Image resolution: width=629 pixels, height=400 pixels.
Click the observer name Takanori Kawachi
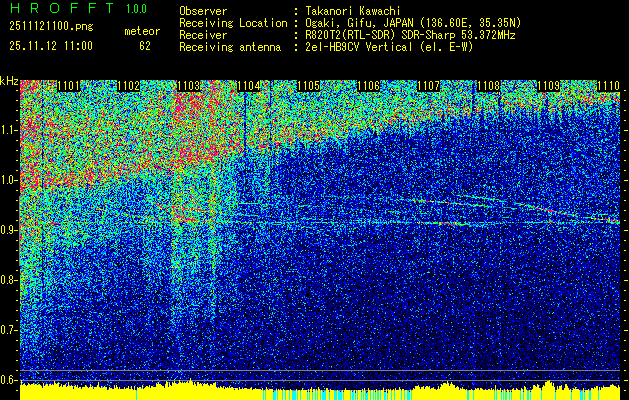click(353, 11)
